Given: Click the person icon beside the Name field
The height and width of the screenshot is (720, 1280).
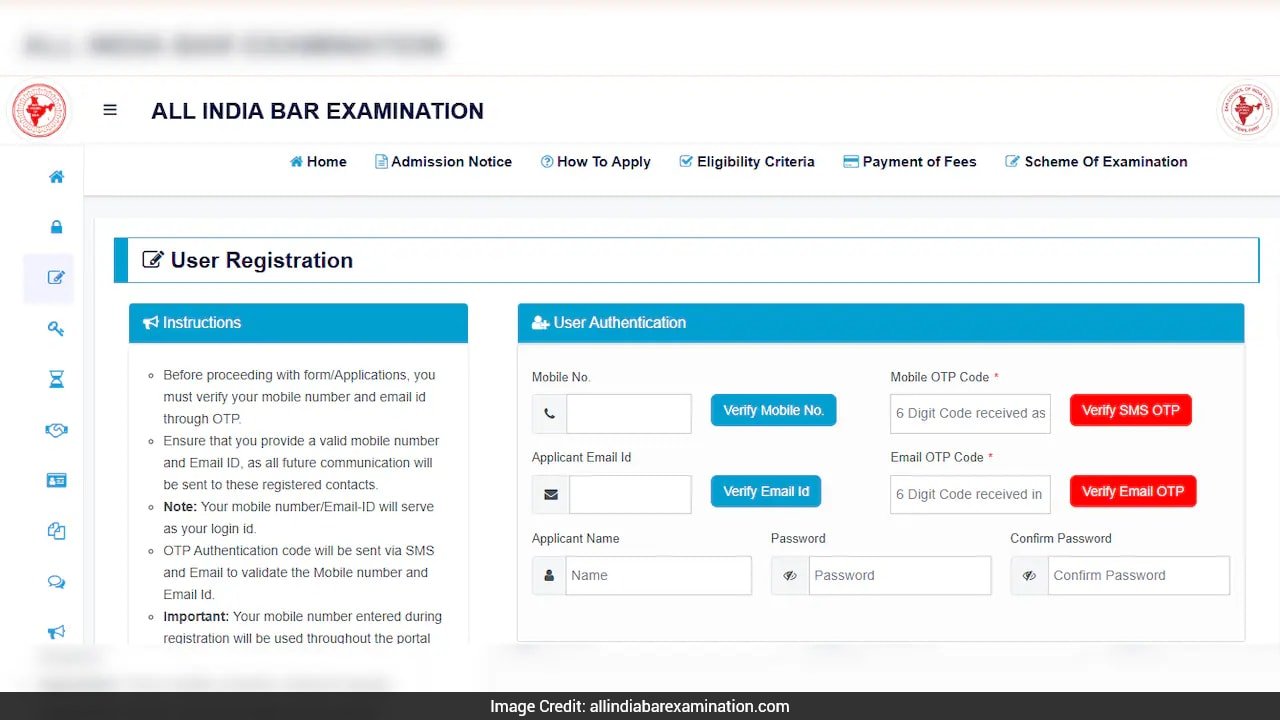Looking at the screenshot, I should pos(549,576).
